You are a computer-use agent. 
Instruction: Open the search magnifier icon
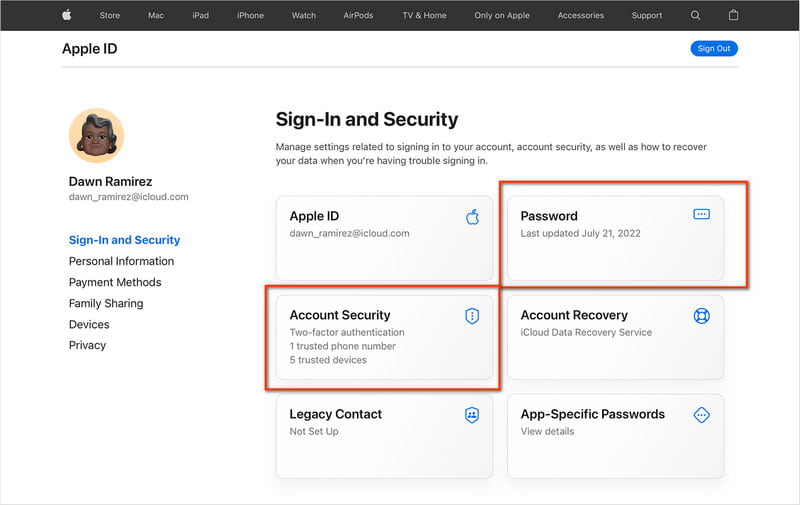click(695, 15)
